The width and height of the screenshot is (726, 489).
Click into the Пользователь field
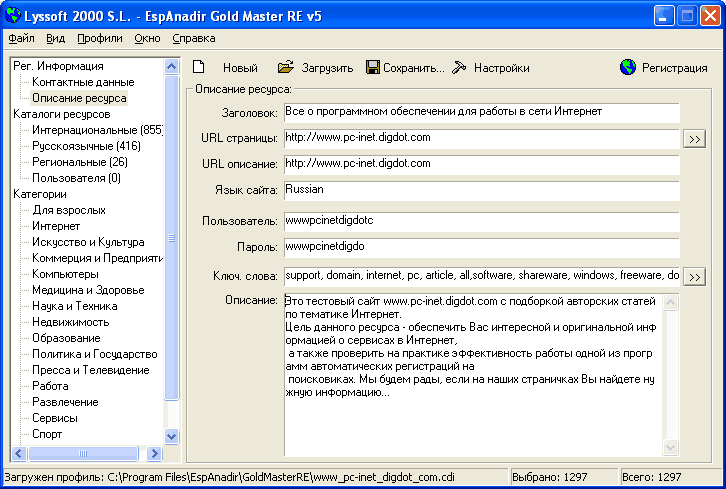(482, 221)
